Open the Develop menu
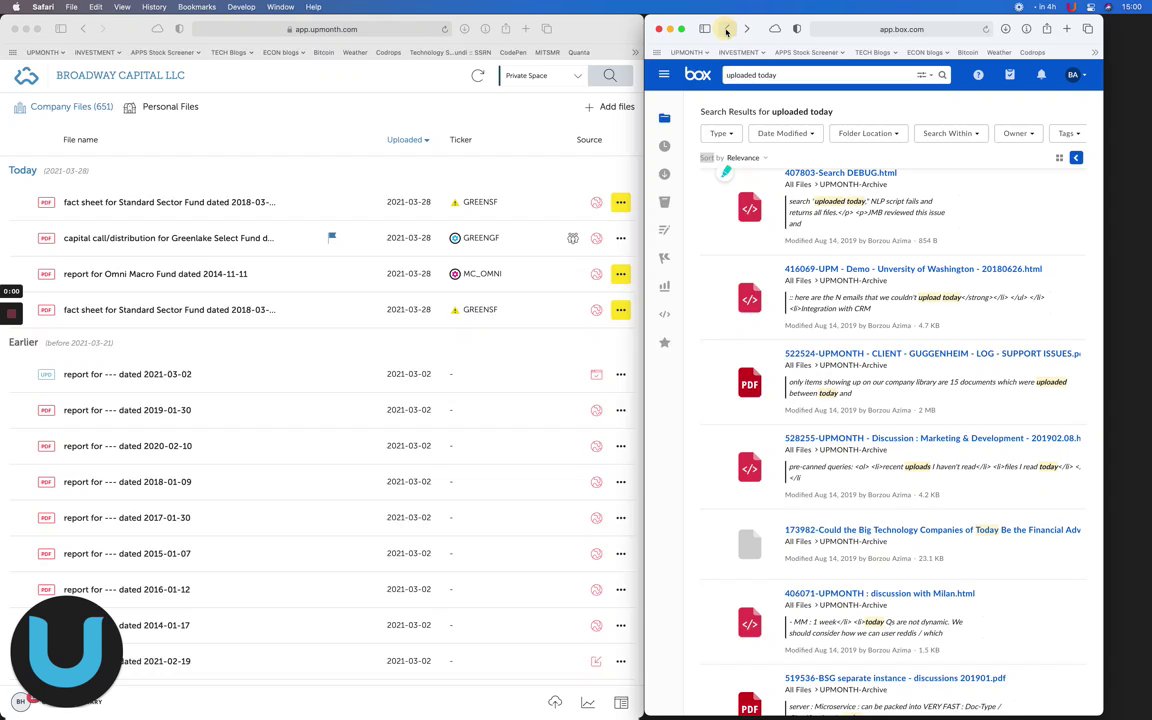The height and width of the screenshot is (720, 1152). click(x=241, y=7)
